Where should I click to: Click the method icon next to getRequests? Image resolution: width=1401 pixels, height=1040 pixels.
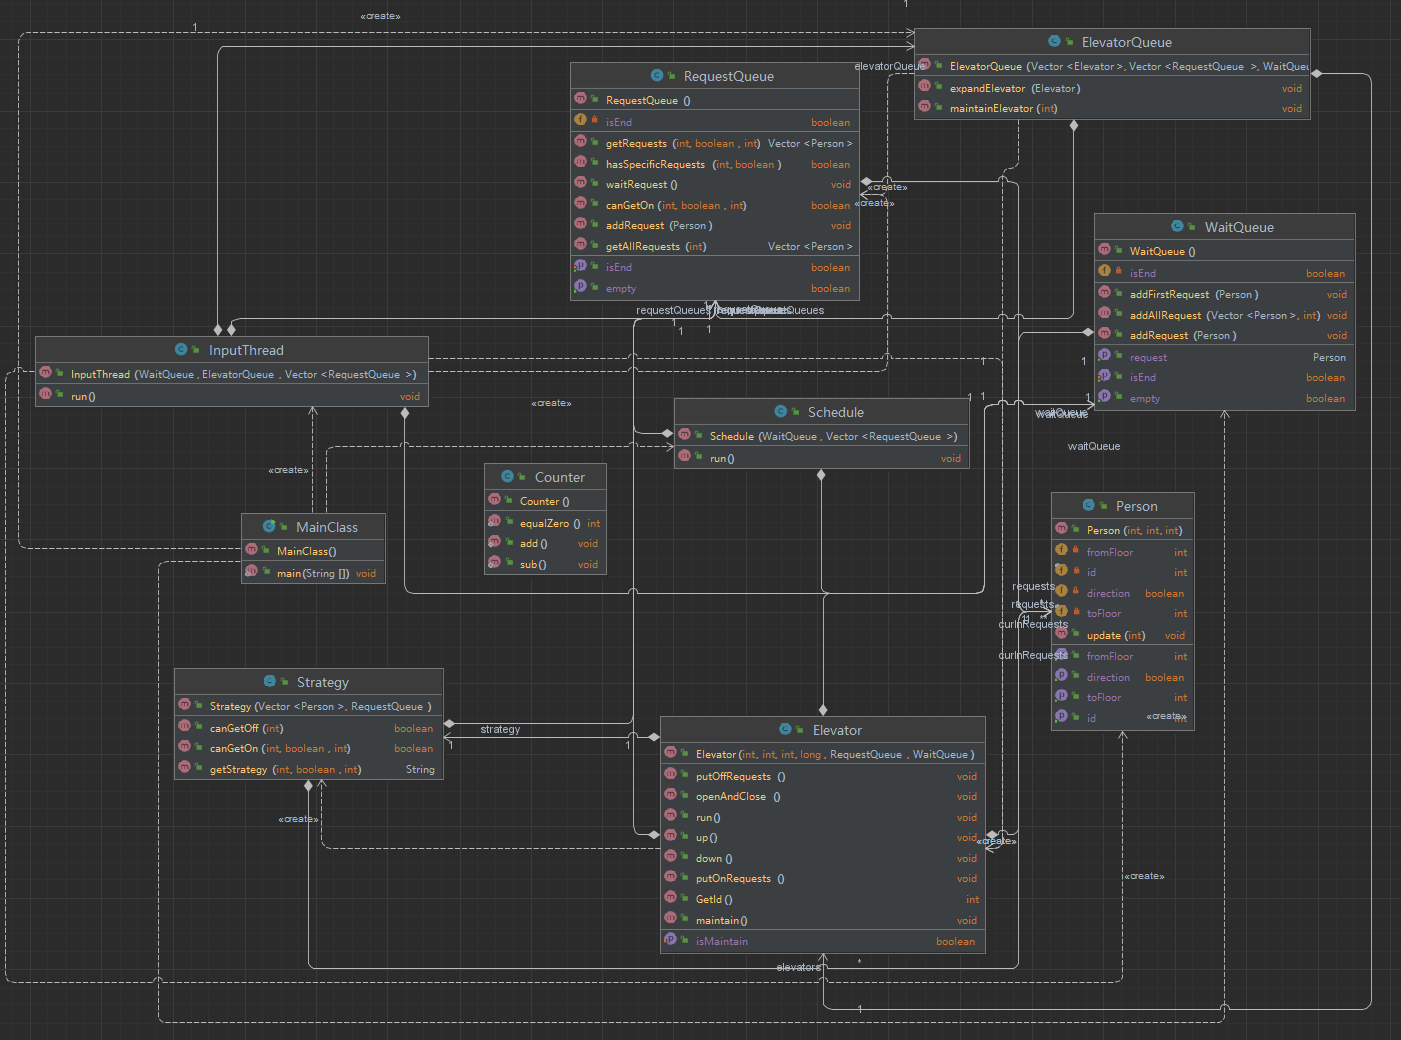pyautogui.click(x=580, y=143)
